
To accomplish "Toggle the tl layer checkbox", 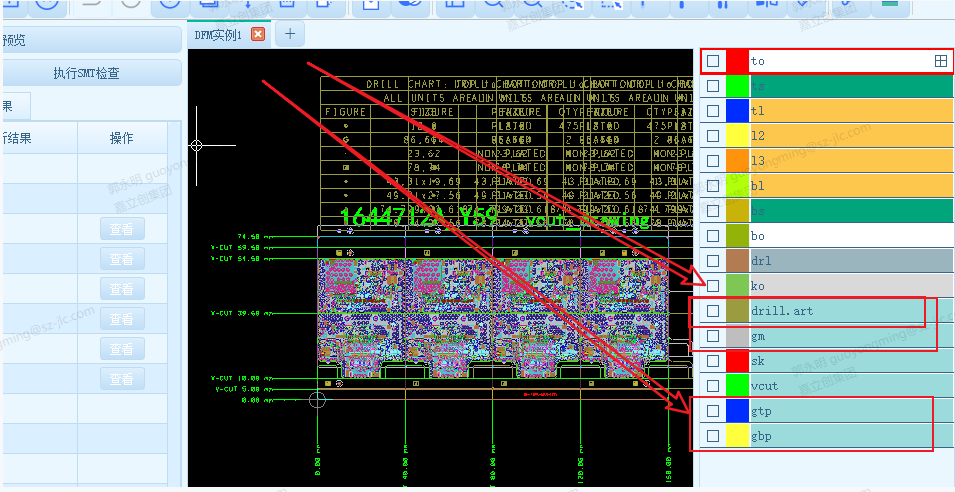I will pyautogui.click(x=713, y=111).
